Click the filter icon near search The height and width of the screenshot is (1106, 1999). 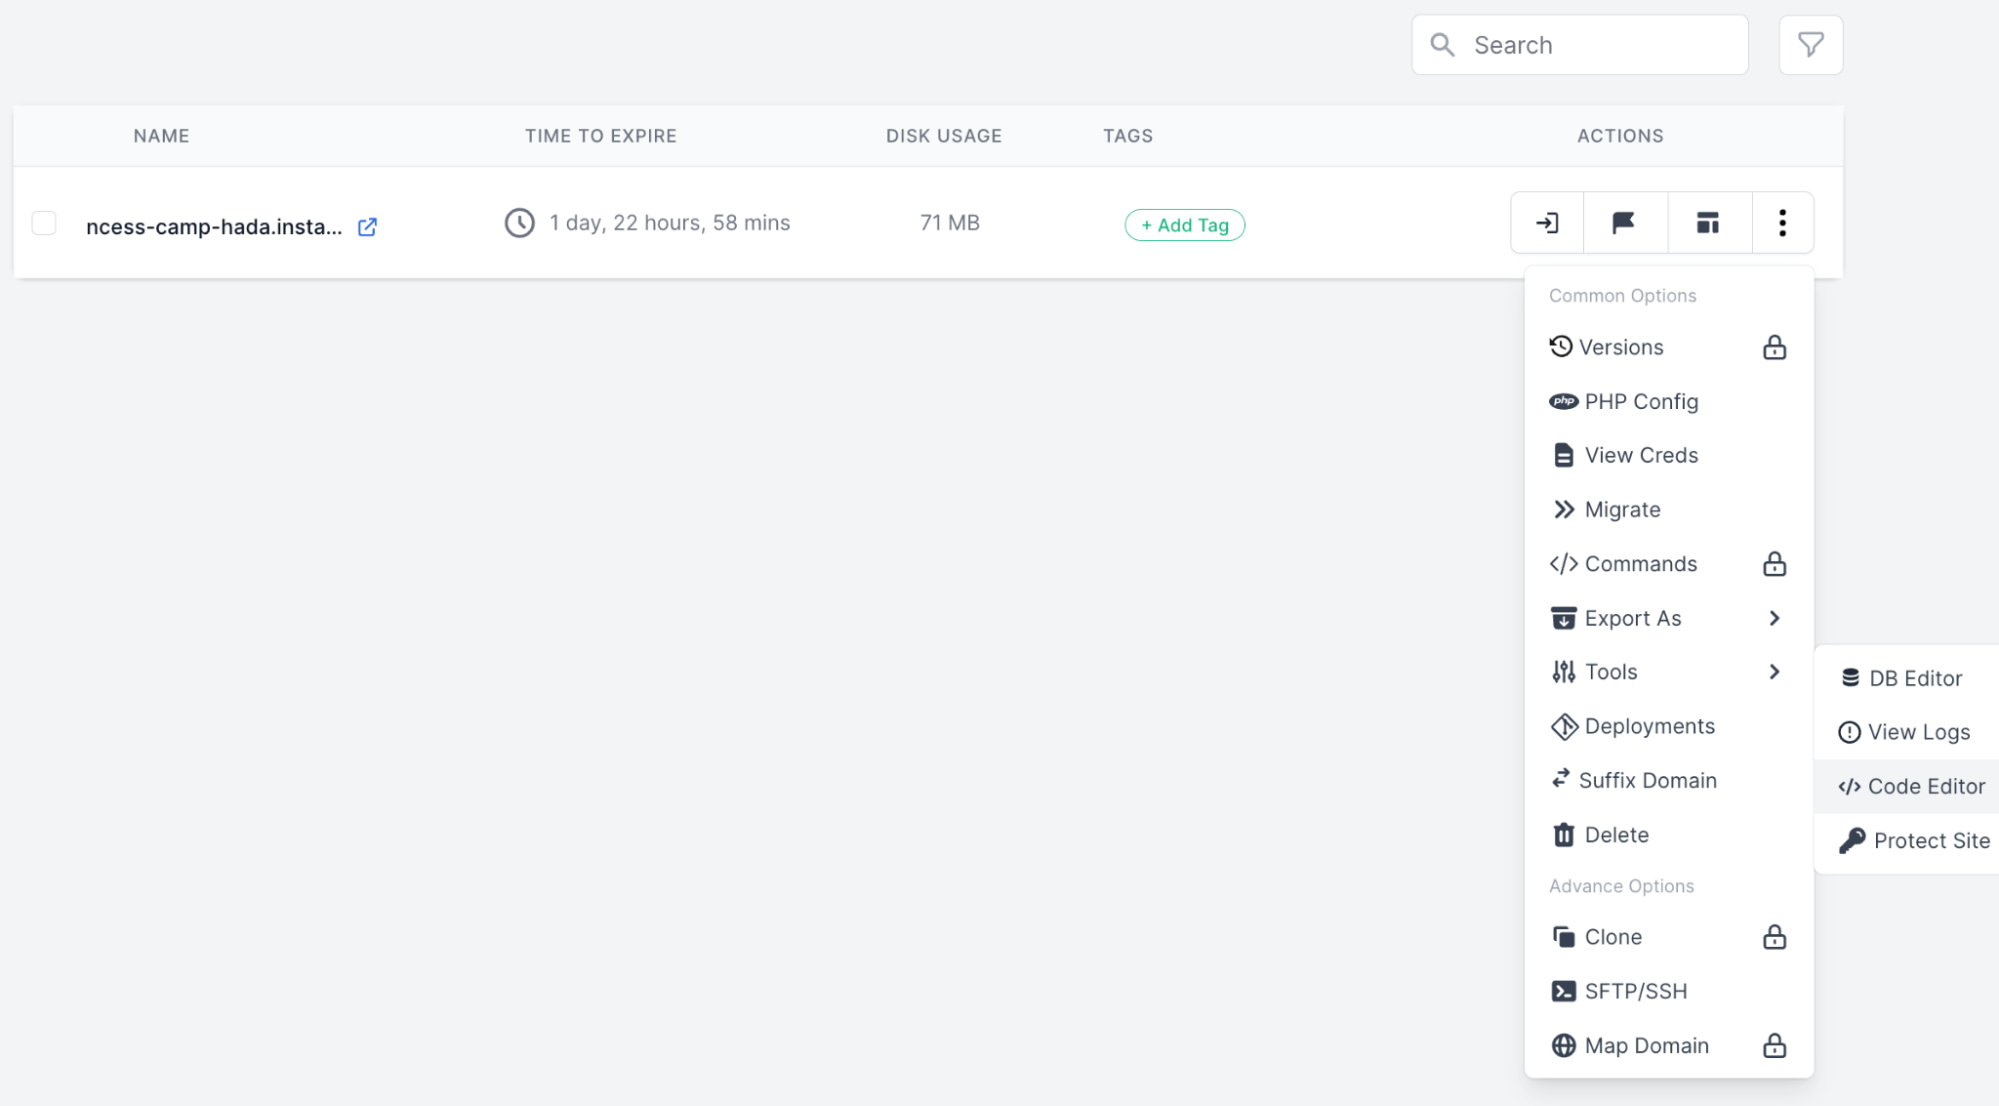tap(1810, 44)
